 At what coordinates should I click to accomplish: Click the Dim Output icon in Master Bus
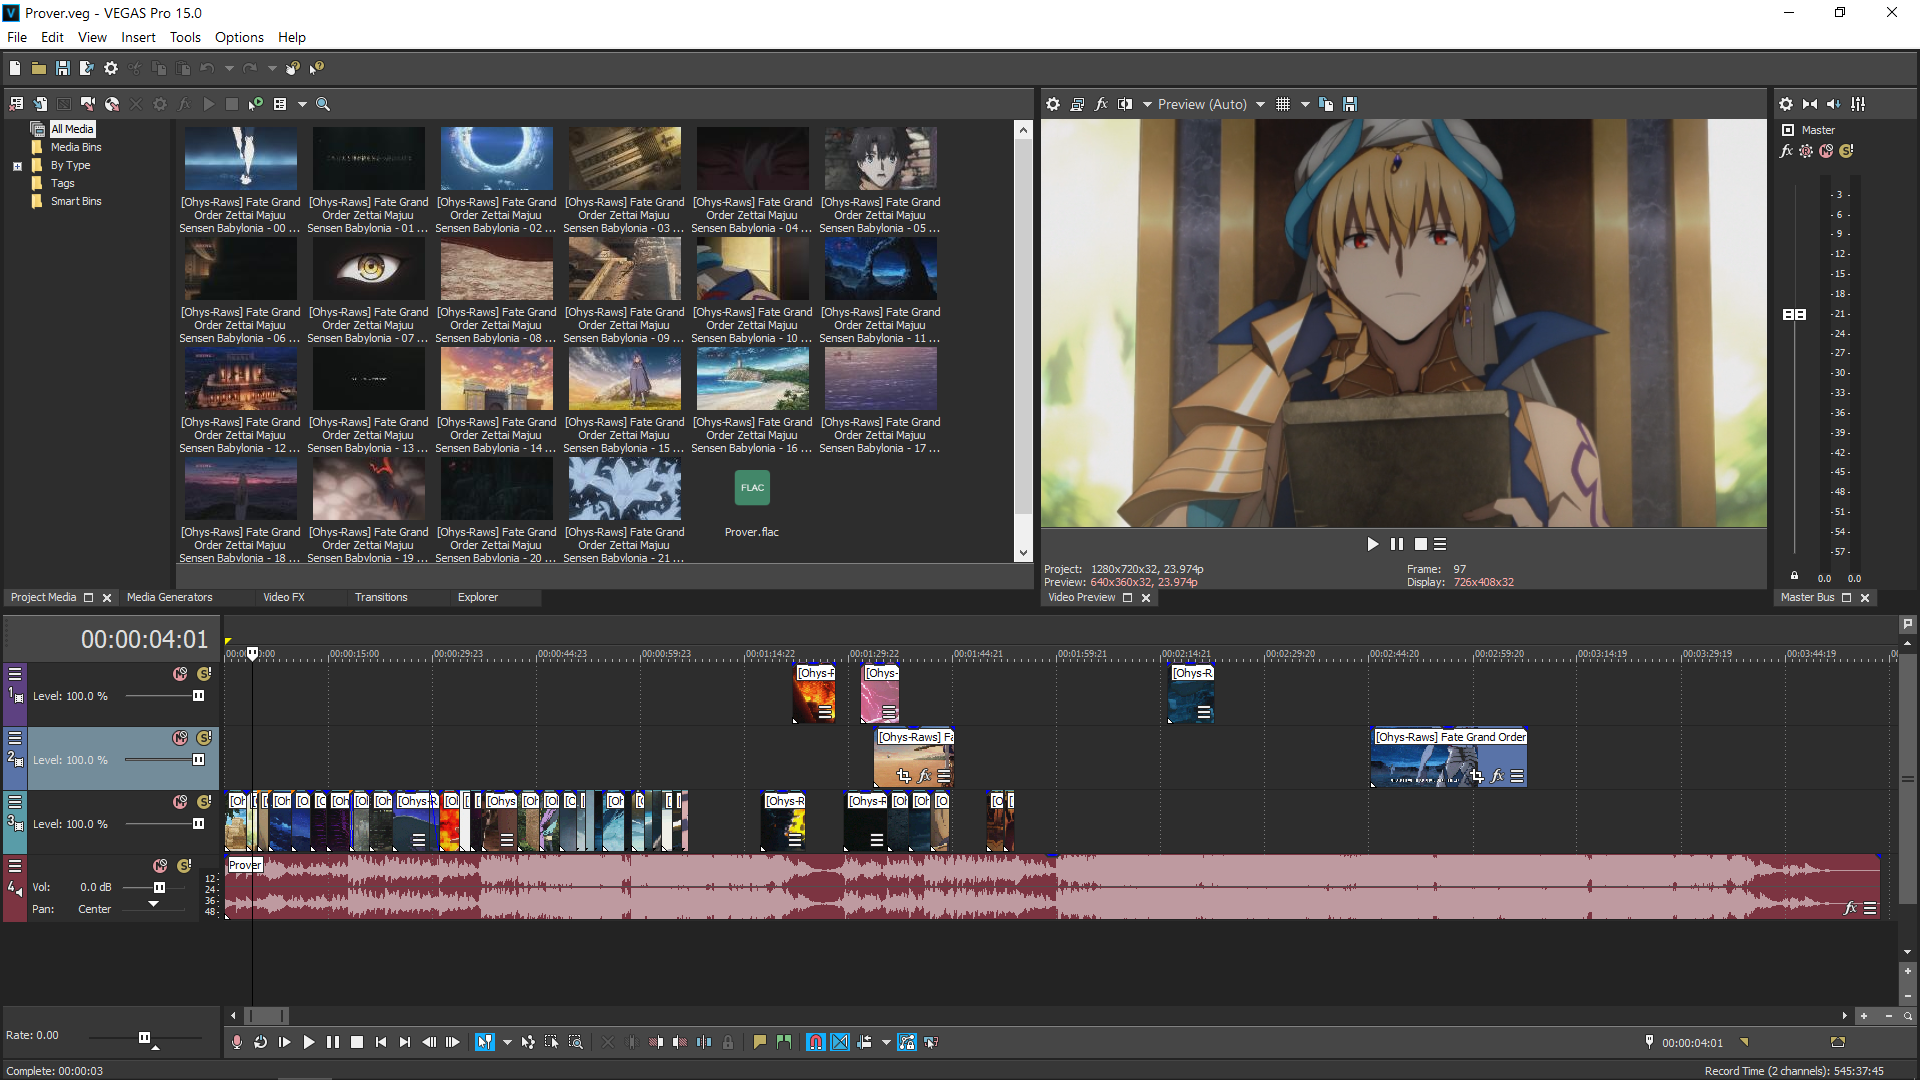(x=1834, y=104)
